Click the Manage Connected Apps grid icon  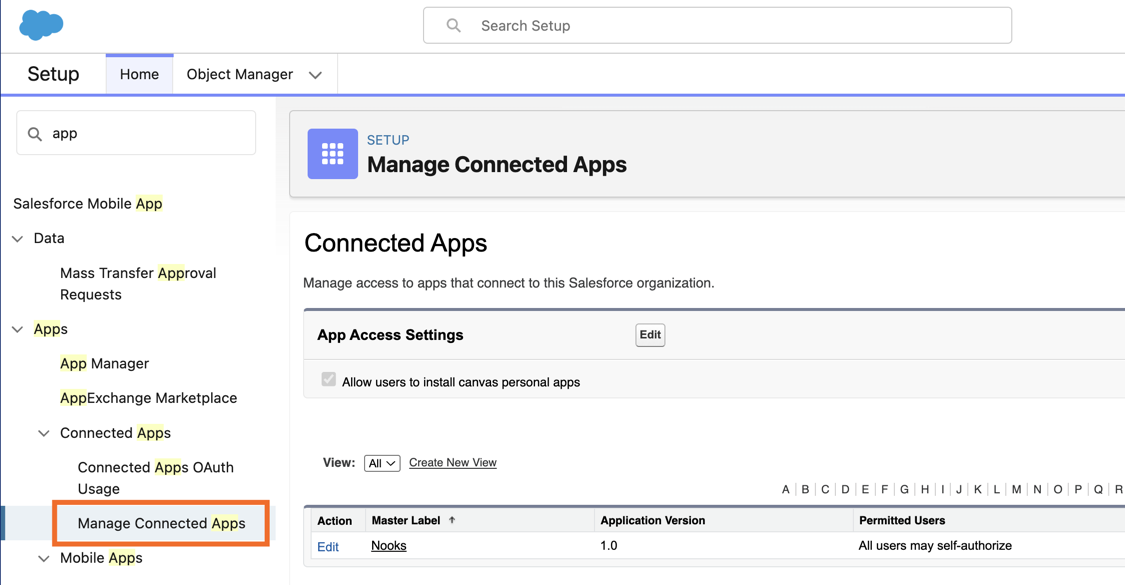click(x=332, y=154)
